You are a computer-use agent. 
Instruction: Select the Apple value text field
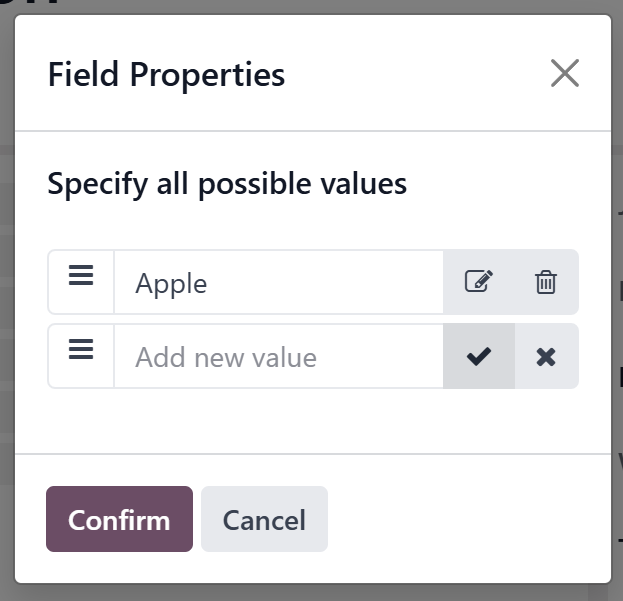tap(279, 282)
